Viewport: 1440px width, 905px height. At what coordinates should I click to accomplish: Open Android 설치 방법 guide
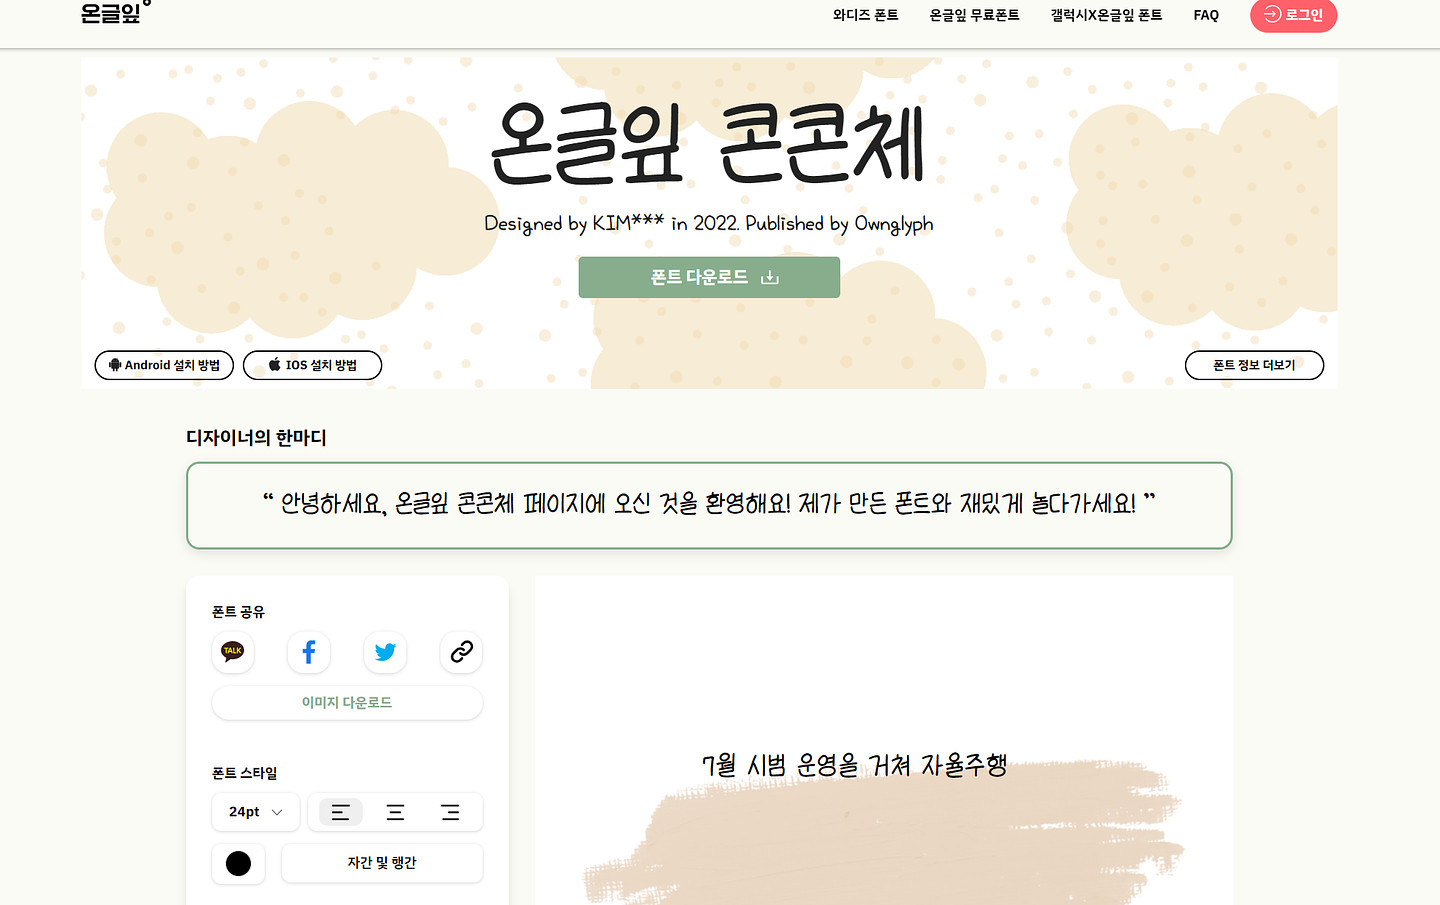[x=164, y=365]
